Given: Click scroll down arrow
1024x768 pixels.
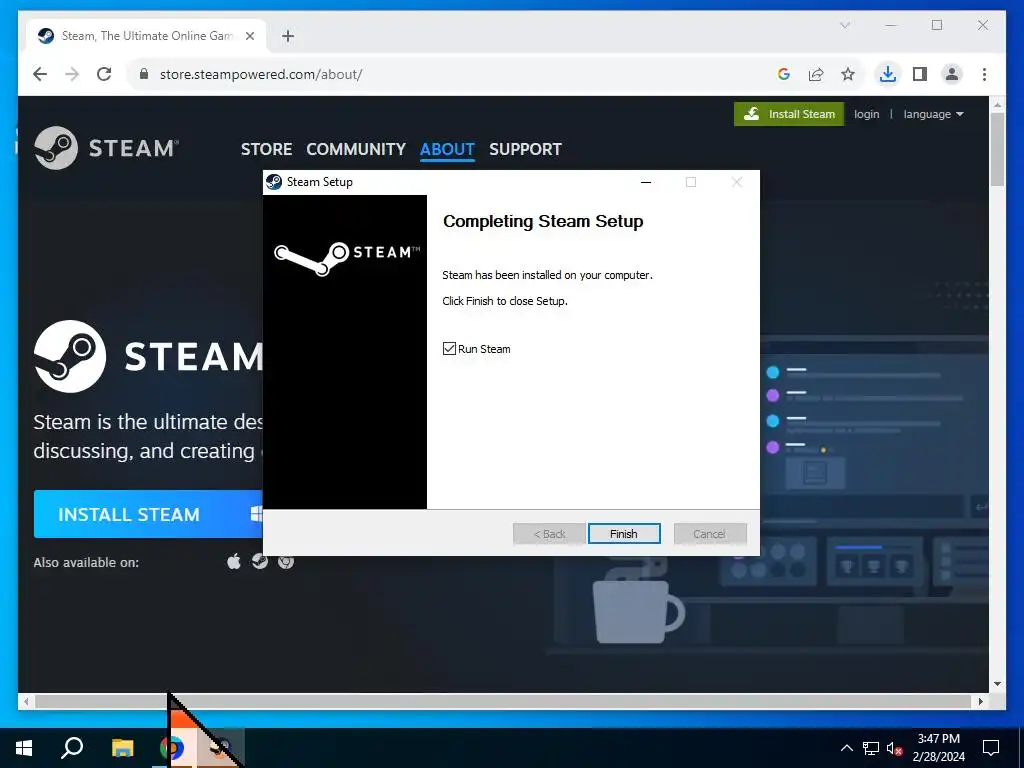Looking at the screenshot, I should [x=997, y=684].
